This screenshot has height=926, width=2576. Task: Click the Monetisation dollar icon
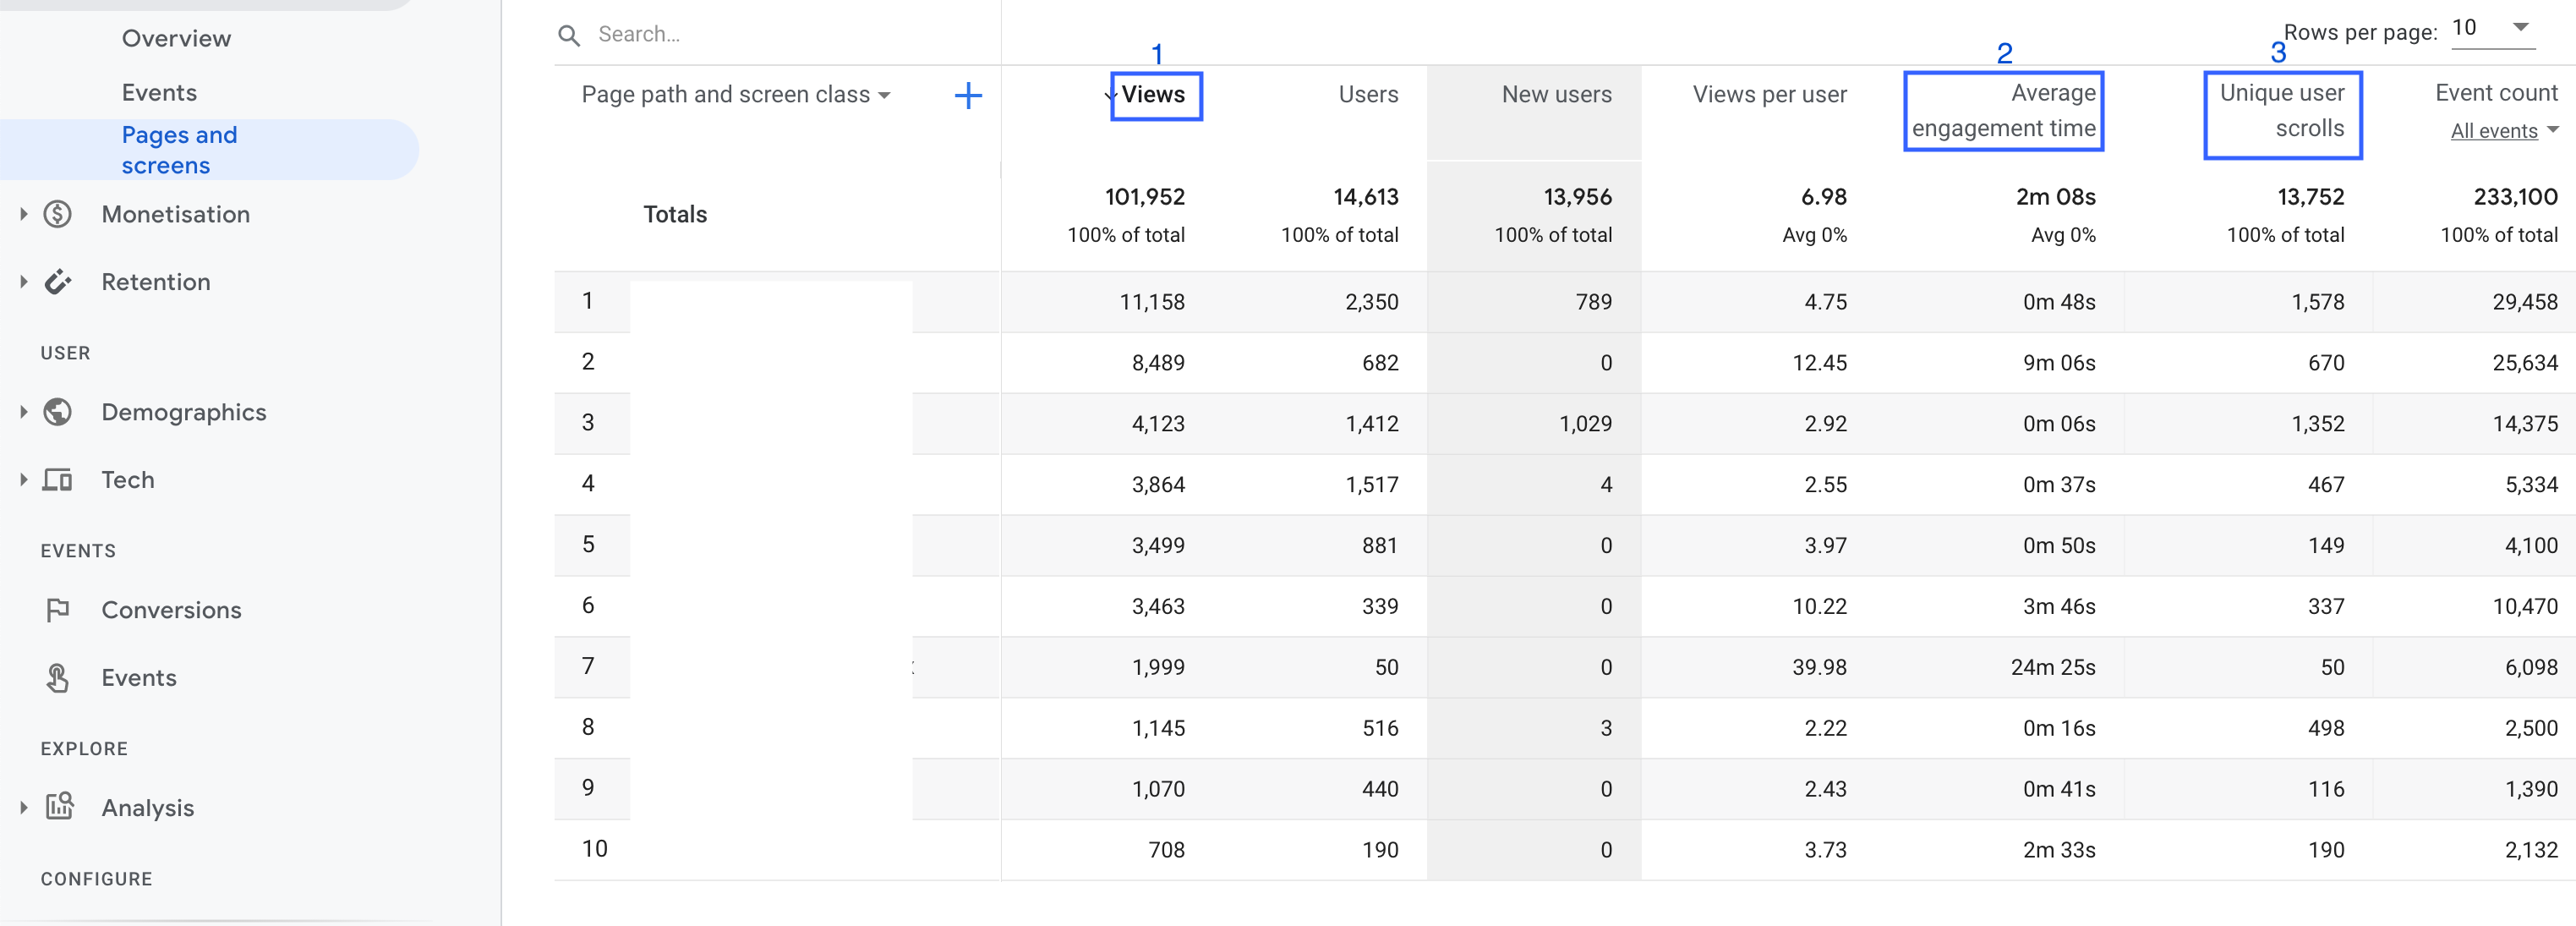[x=58, y=214]
